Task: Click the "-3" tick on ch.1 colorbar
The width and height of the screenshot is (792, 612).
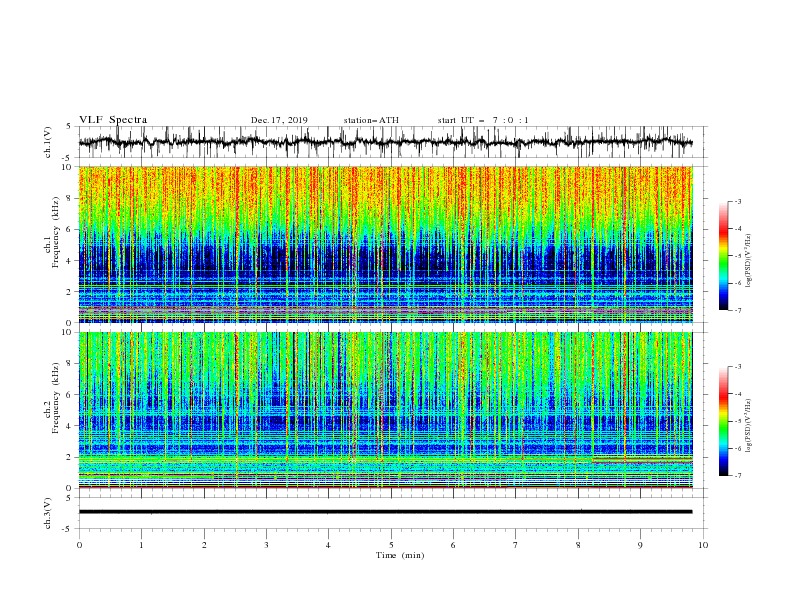Action: click(737, 201)
